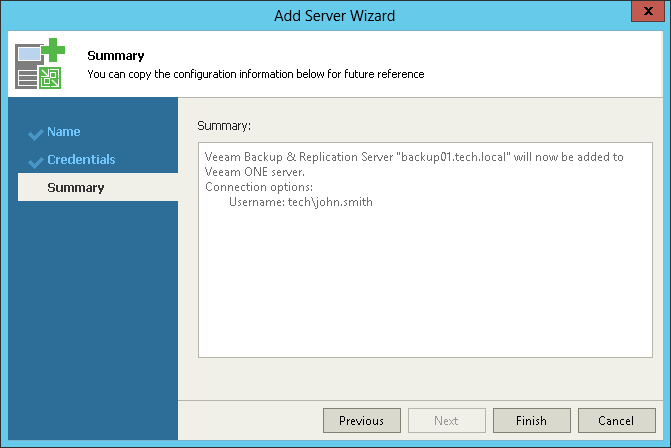The height and width of the screenshot is (448, 671).
Task: Click the greyed-out Next button
Action: coord(446,421)
